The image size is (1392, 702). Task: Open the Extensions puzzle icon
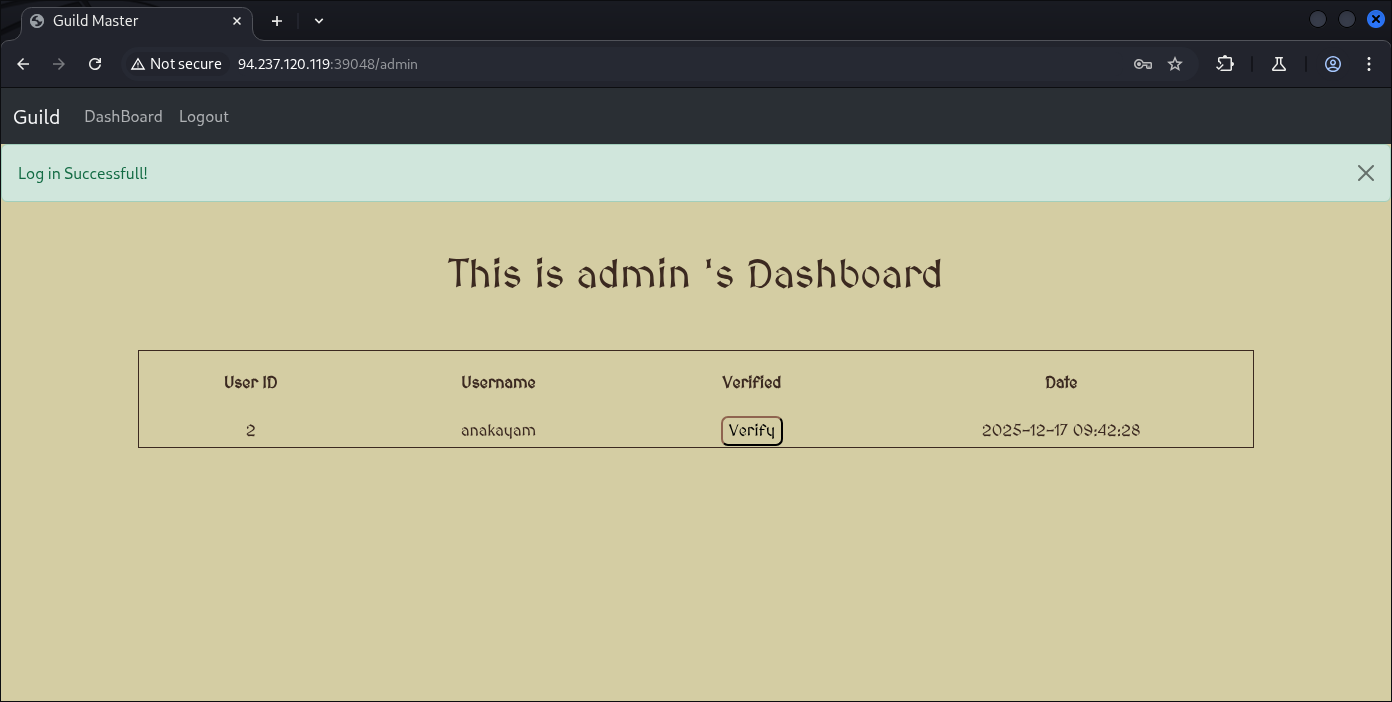click(1225, 64)
